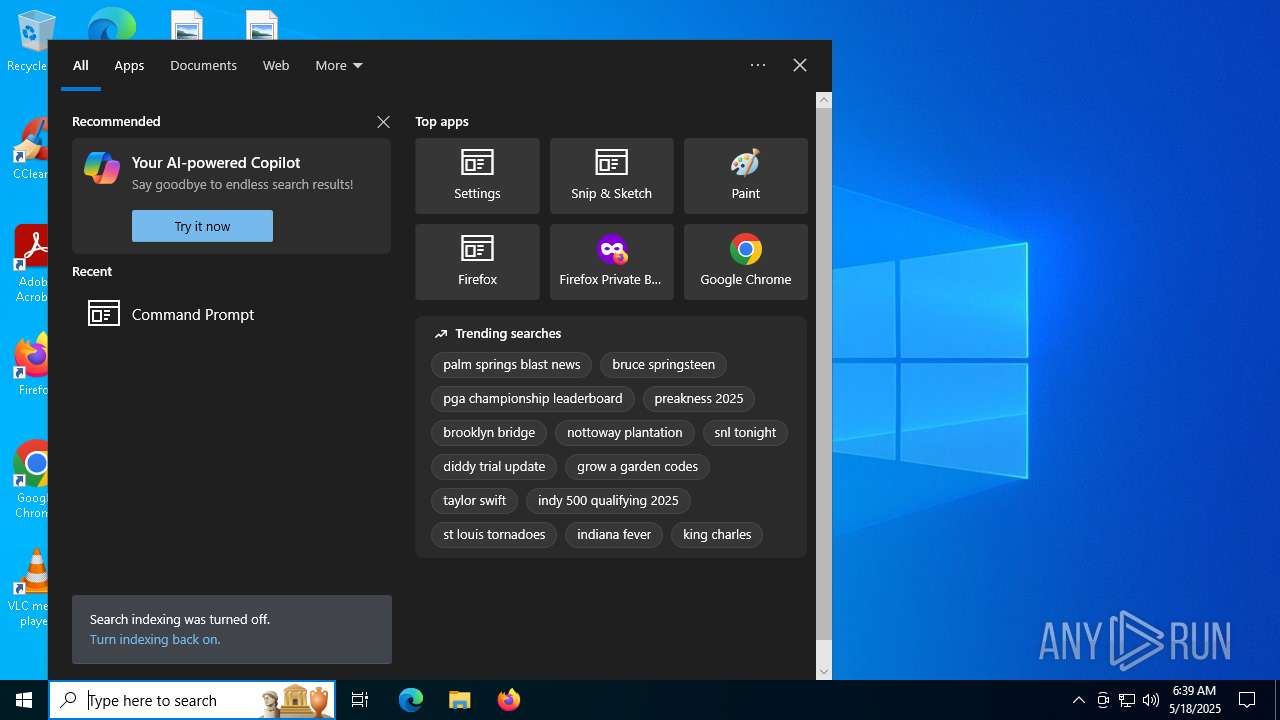Screen dimensions: 1280x720
Task: Click scrollbar up arrow in search panel
Action: pos(824,100)
